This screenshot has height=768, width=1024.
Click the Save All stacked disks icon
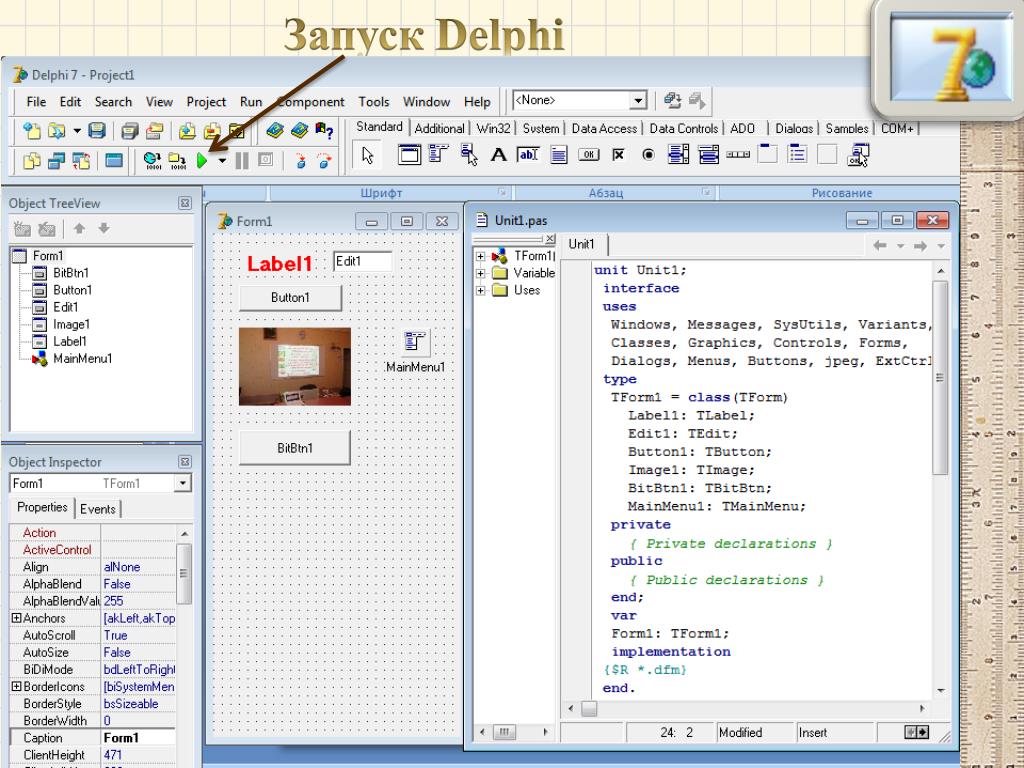pyautogui.click(x=130, y=131)
